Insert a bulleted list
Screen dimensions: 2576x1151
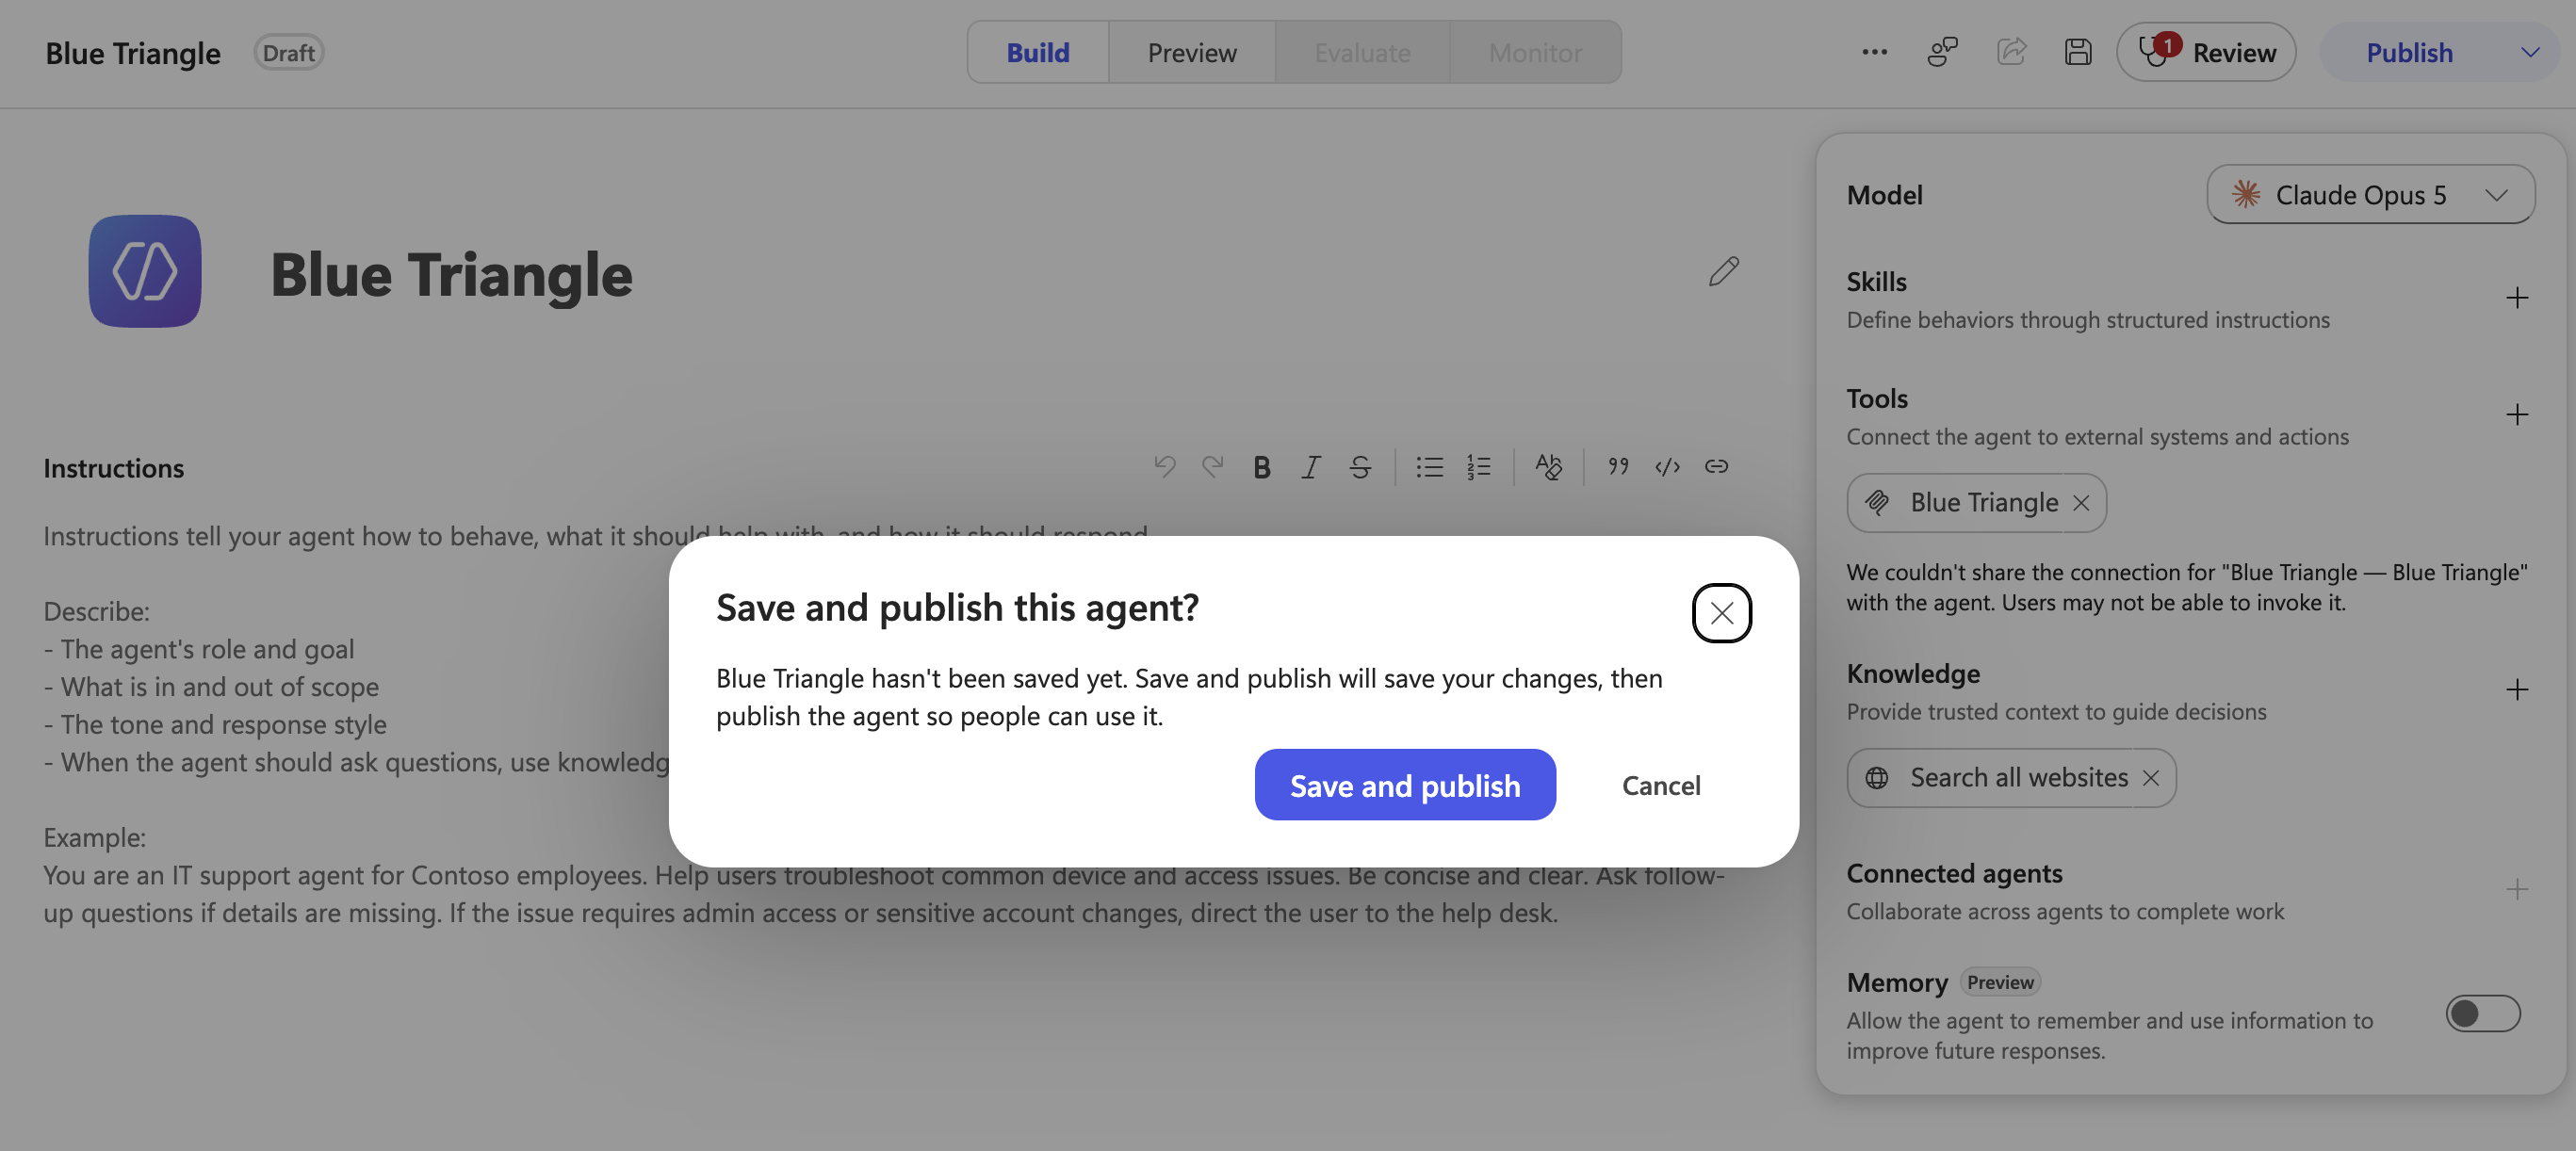coord(1429,467)
